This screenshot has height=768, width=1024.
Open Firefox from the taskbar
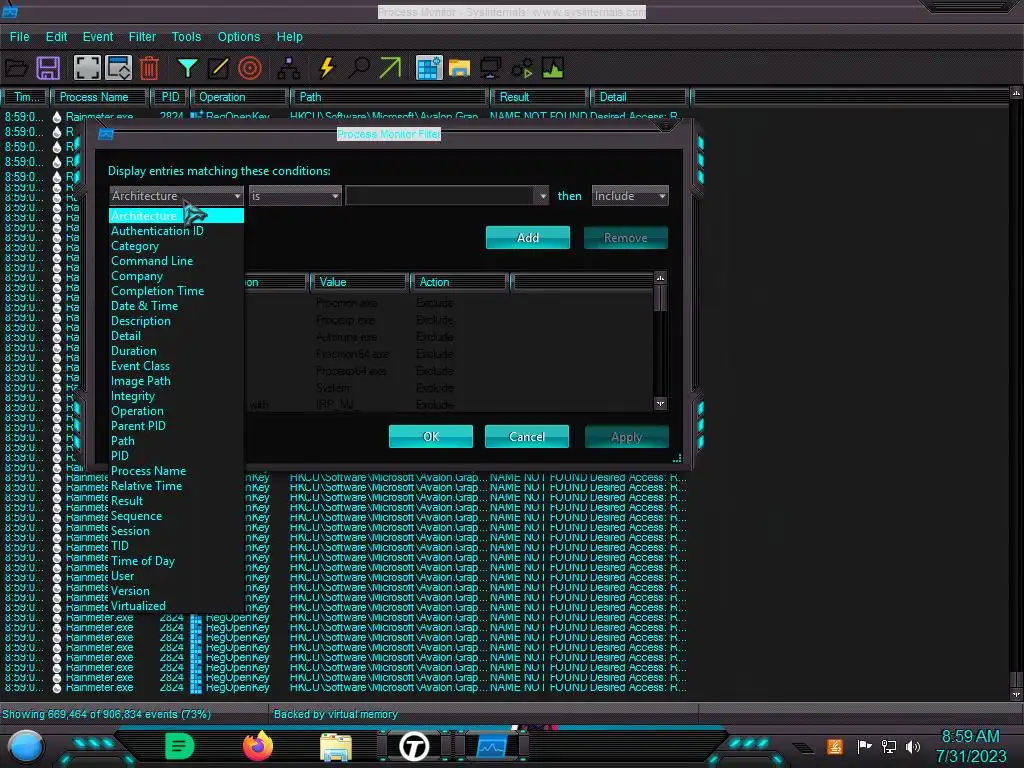258,746
